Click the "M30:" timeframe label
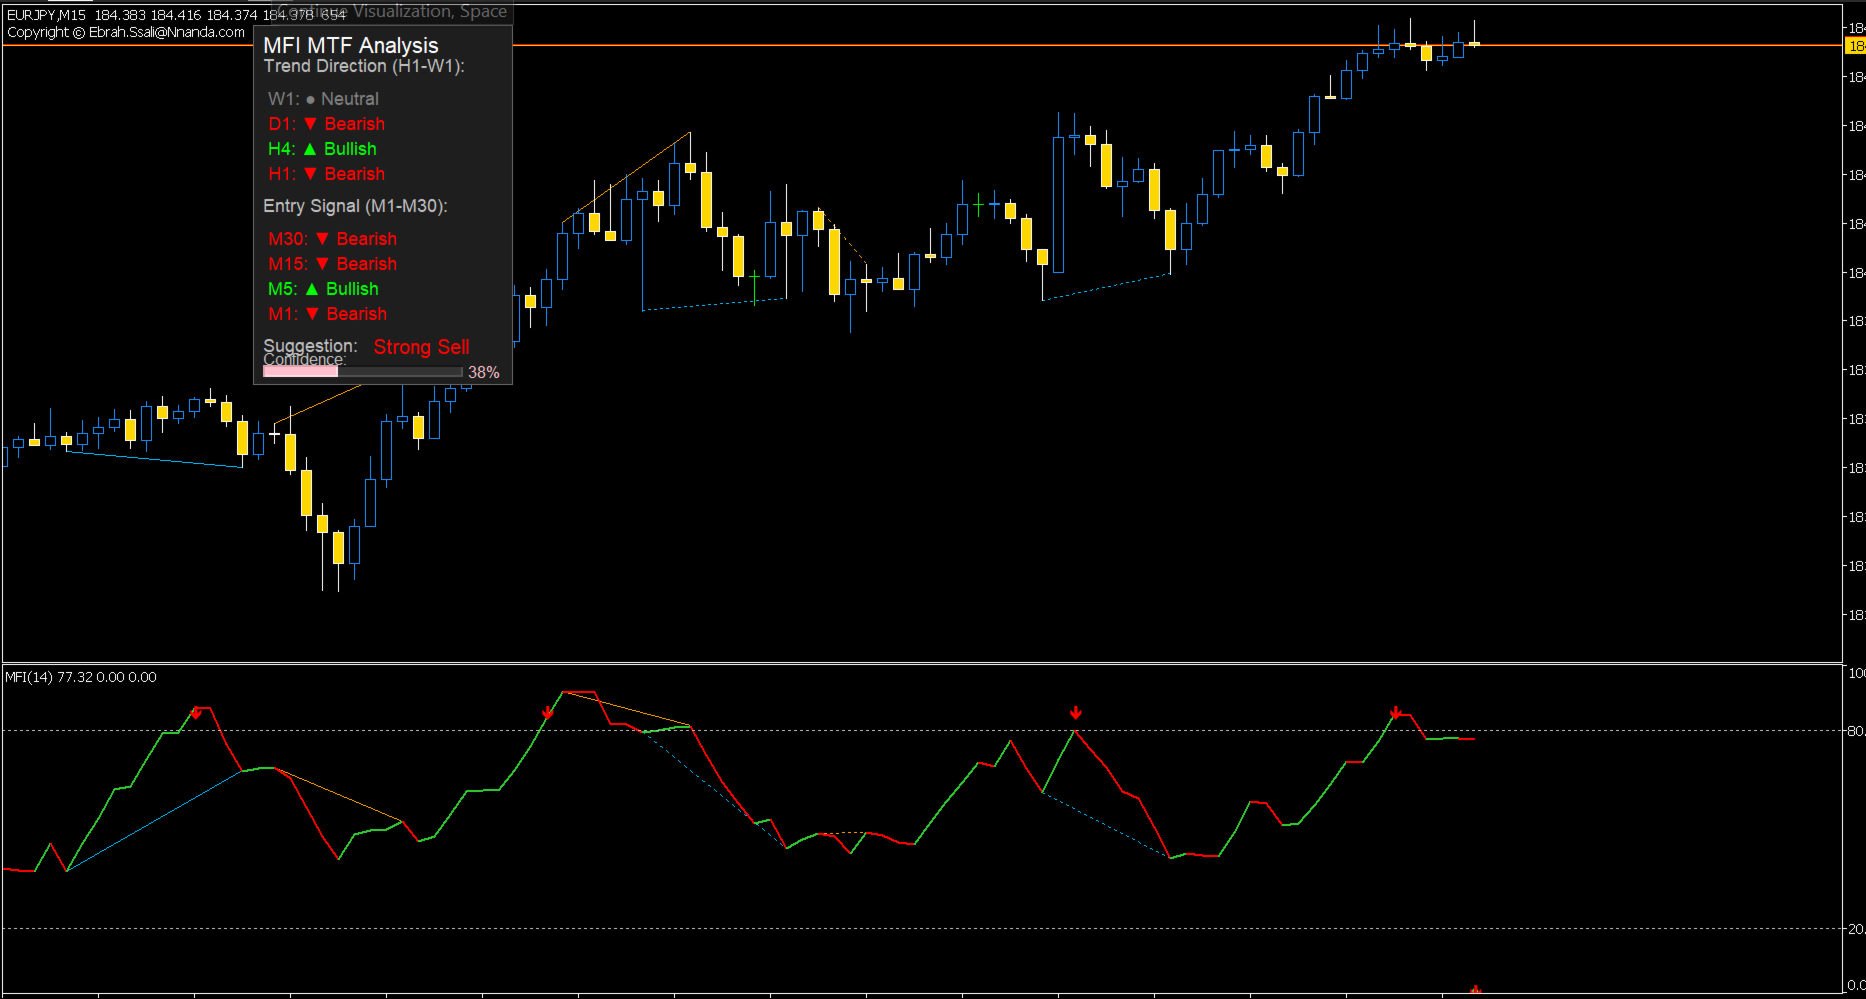Image resolution: width=1866 pixels, height=999 pixels. [288, 239]
